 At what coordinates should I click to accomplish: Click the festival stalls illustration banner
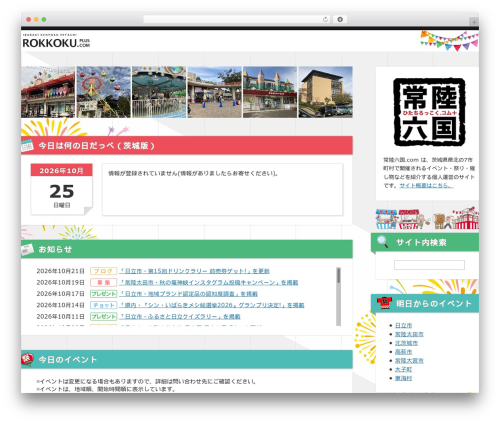click(427, 218)
